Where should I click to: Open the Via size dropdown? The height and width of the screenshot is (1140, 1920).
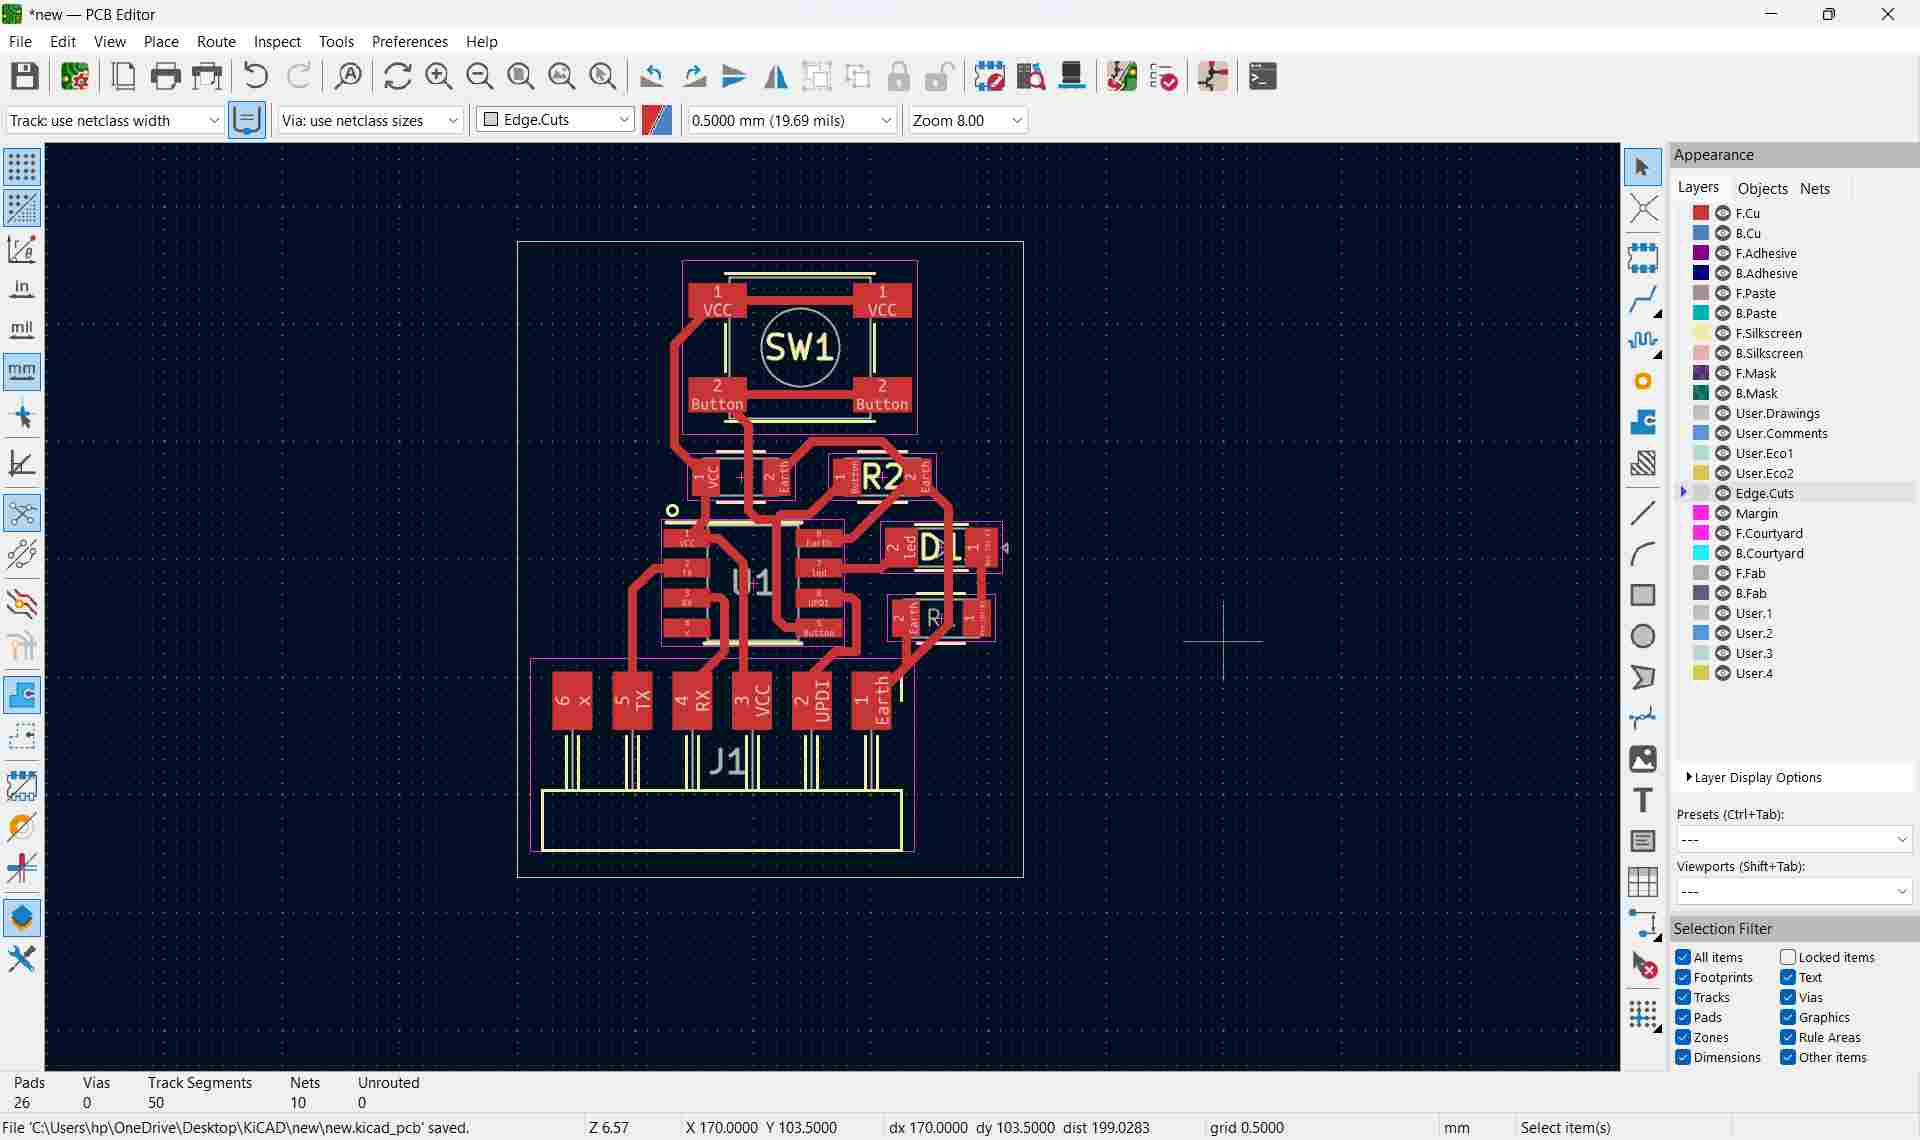coord(452,120)
